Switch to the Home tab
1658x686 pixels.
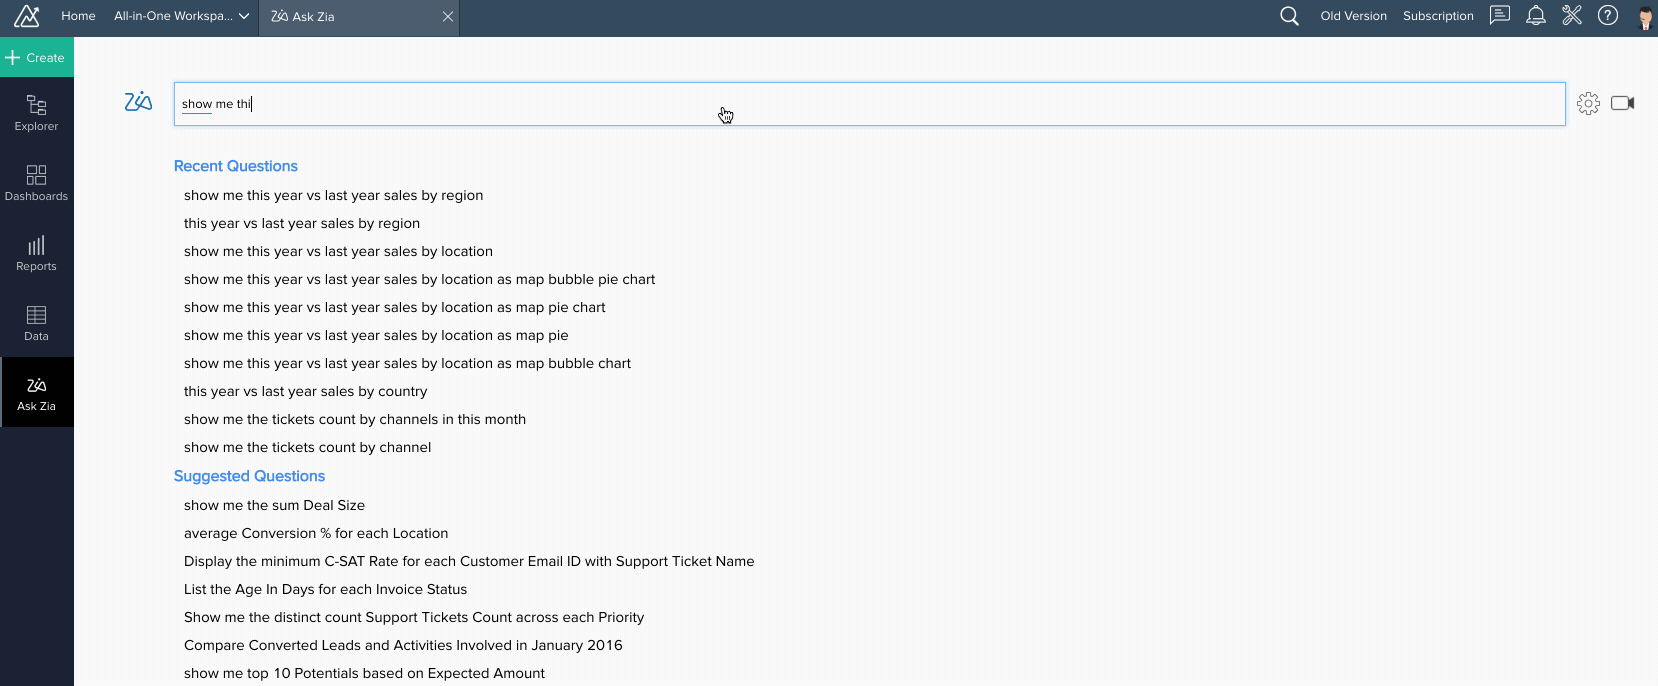pos(78,16)
